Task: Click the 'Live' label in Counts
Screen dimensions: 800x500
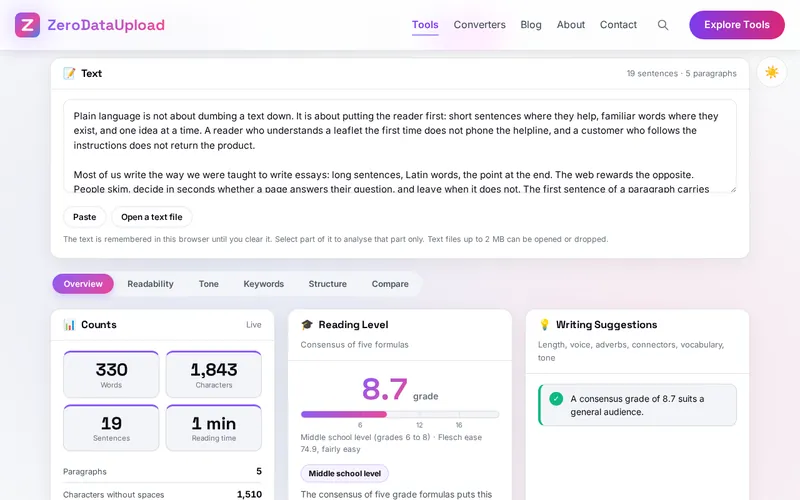Action: (x=254, y=325)
